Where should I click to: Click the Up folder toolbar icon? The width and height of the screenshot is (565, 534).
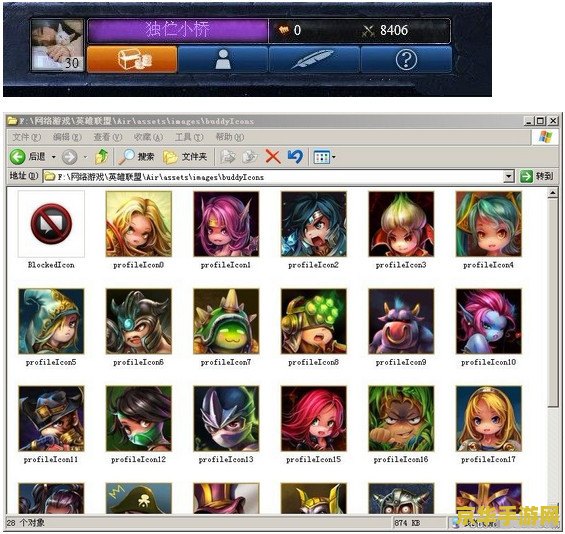[102, 157]
